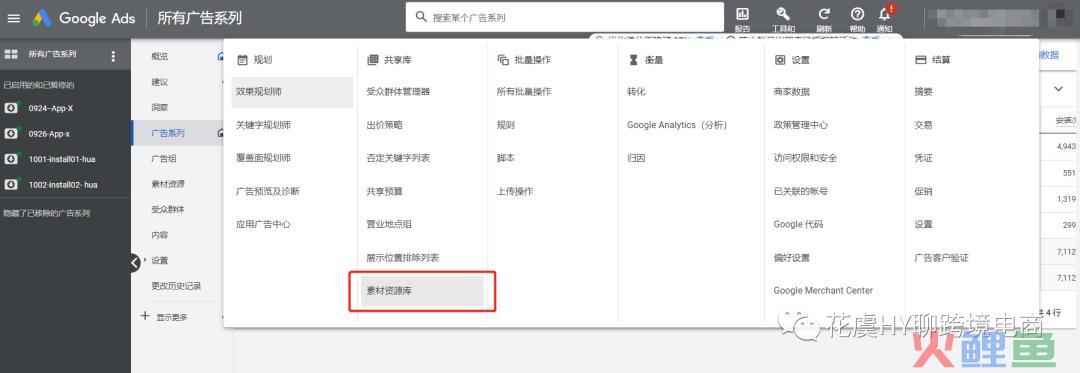Open 更改历史记录 change history

click(x=176, y=286)
